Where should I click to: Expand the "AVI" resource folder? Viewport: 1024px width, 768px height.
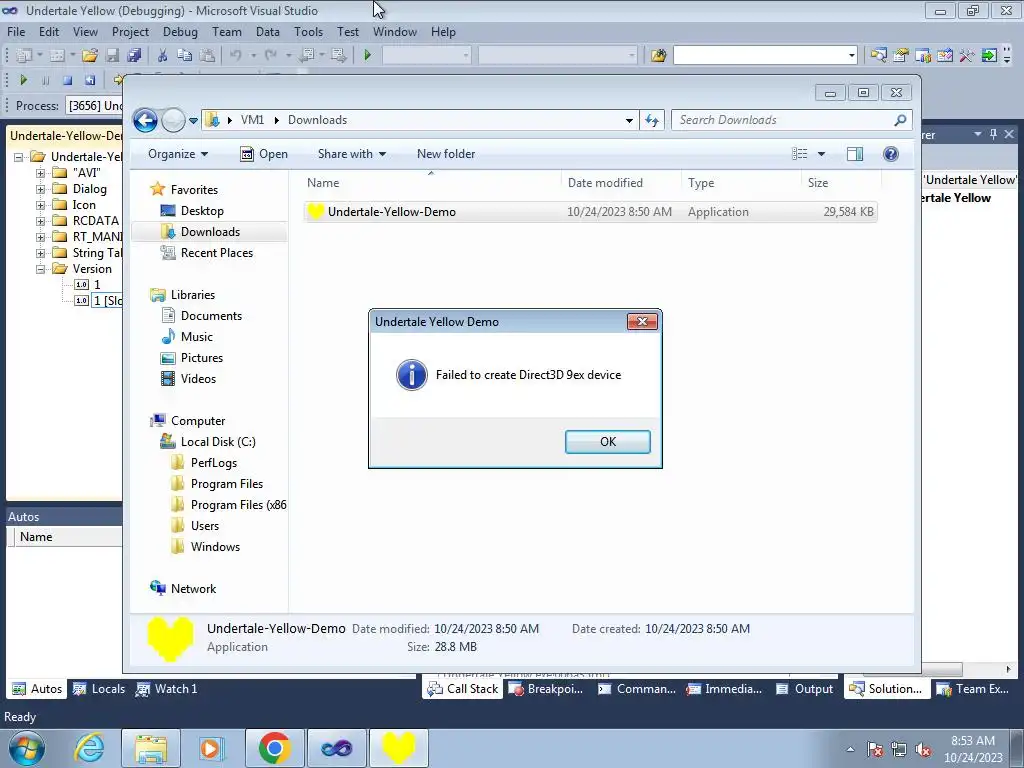(40, 173)
